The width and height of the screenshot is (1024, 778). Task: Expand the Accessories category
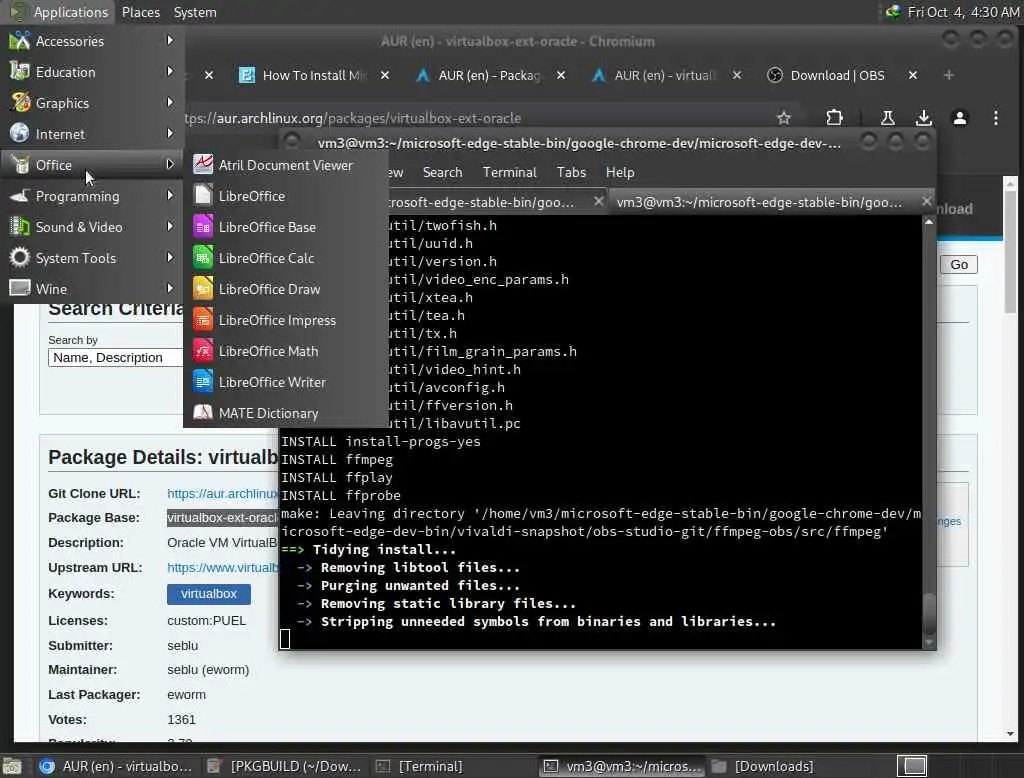pyautogui.click(x=92, y=41)
